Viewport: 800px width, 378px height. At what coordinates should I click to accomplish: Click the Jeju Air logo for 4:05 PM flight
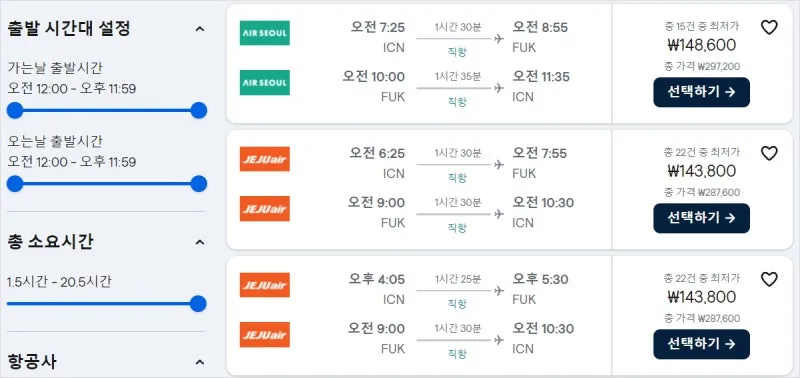point(265,285)
